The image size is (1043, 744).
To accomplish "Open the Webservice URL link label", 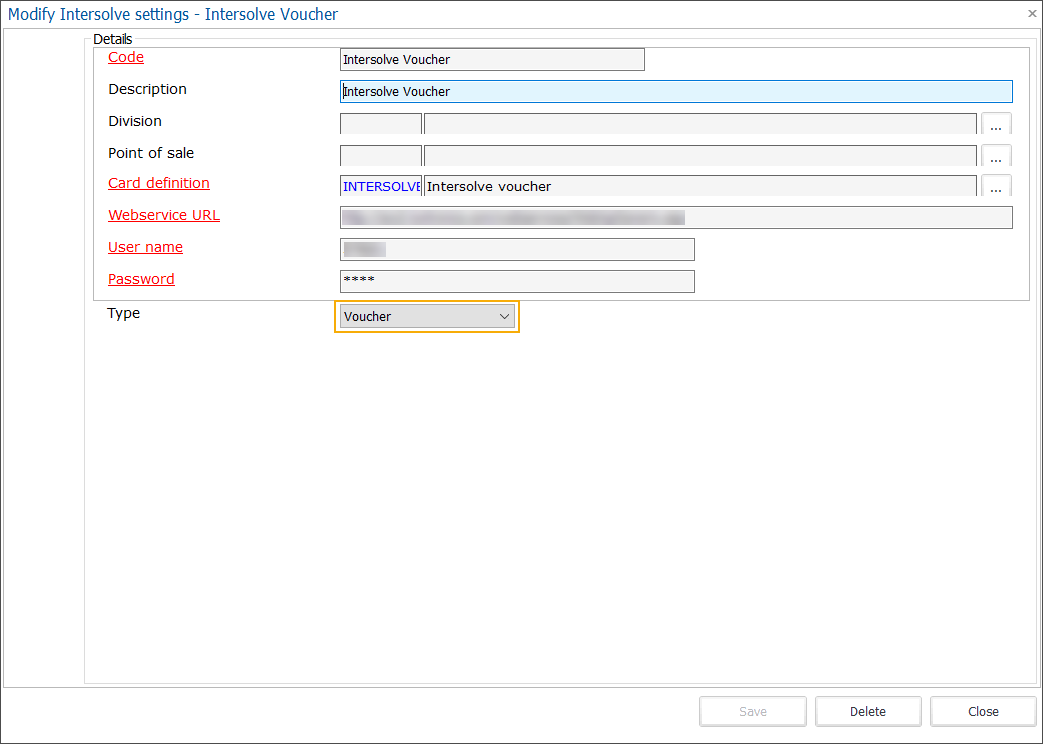I will pyautogui.click(x=163, y=215).
